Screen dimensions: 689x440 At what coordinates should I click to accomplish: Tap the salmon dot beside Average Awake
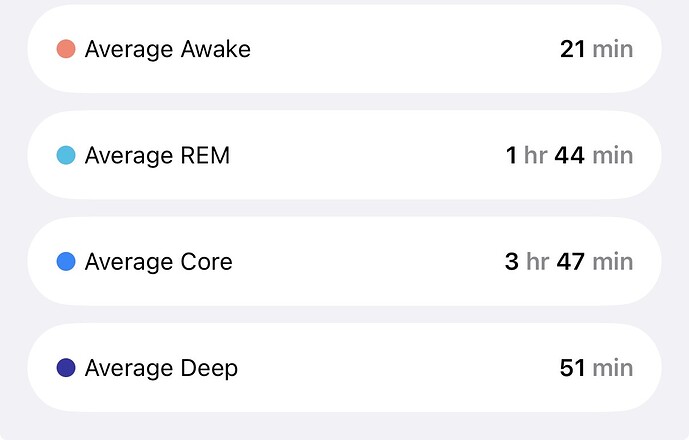(66, 49)
